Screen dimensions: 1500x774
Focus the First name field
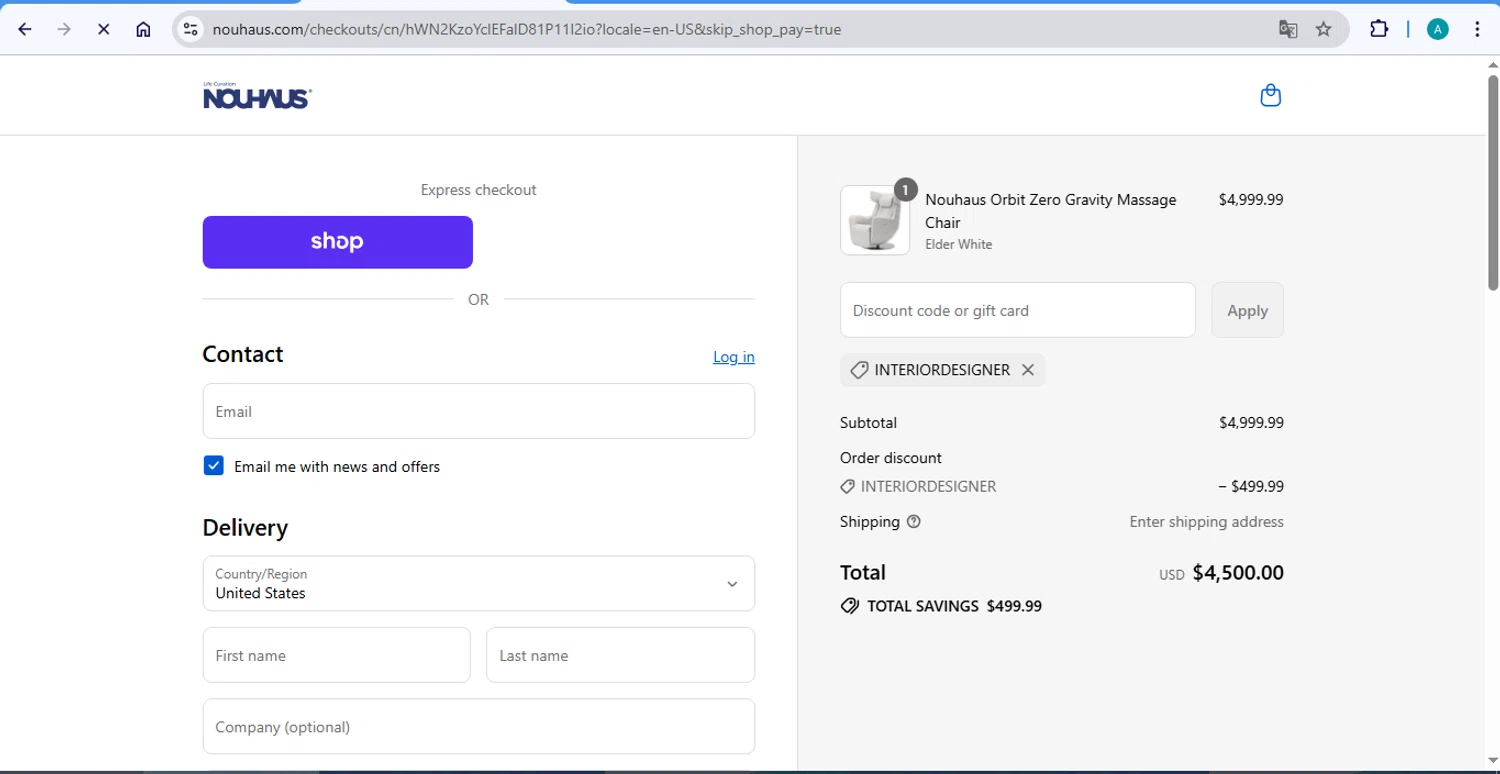(x=337, y=655)
